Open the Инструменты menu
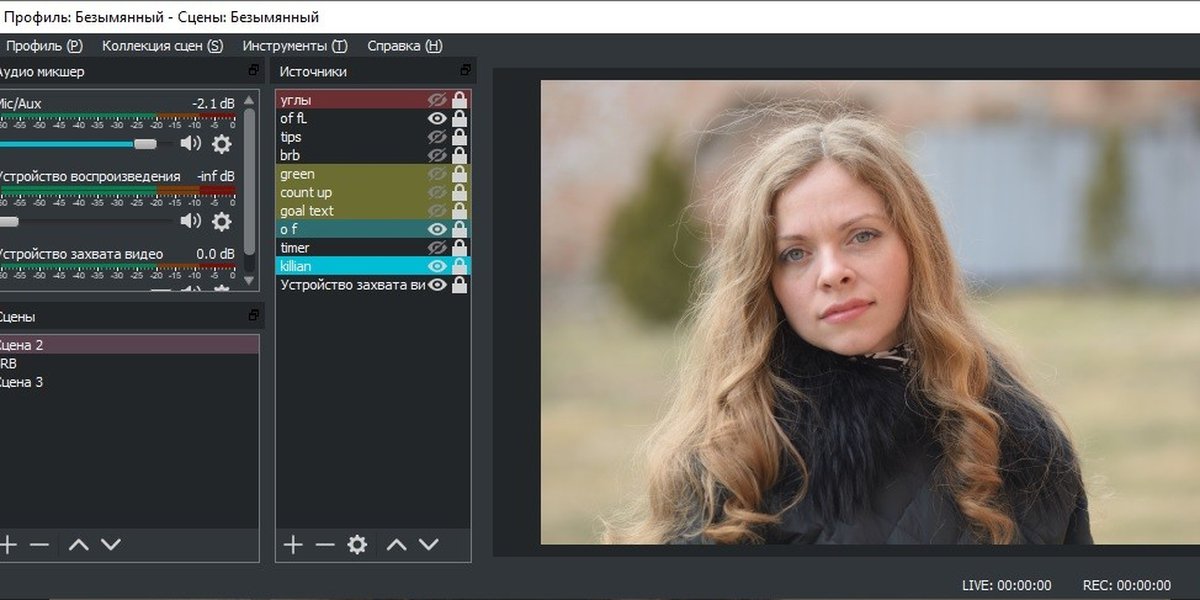The image size is (1200, 600). click(x=295, y=46)
